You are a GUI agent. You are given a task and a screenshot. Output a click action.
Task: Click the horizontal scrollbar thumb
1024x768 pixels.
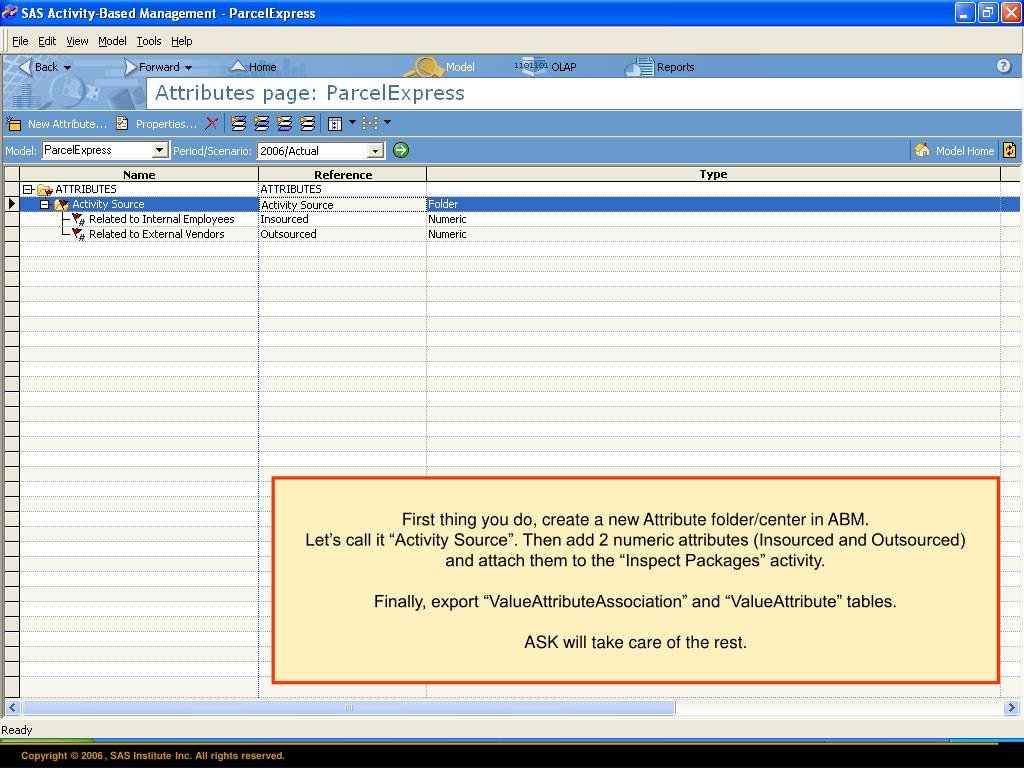coord(349,707)
